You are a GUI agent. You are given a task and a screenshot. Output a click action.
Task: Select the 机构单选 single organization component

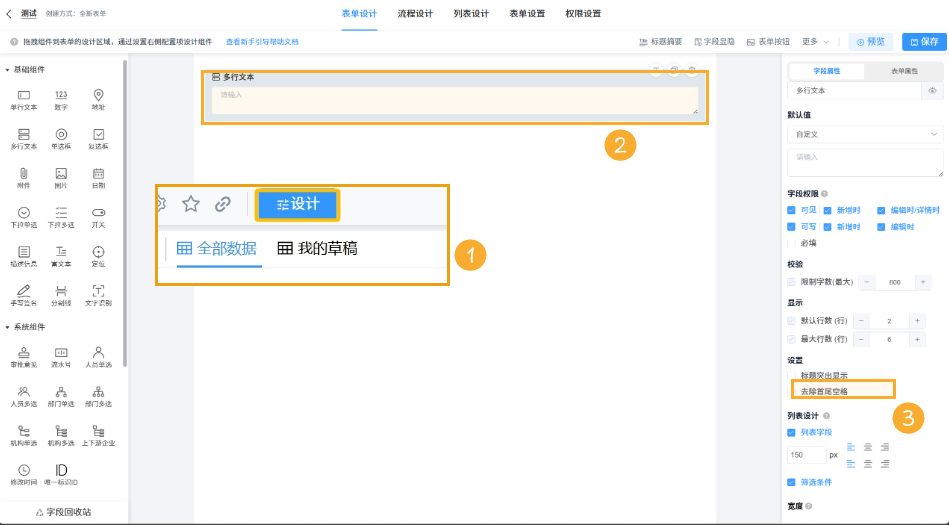click(x=24, y=436)
